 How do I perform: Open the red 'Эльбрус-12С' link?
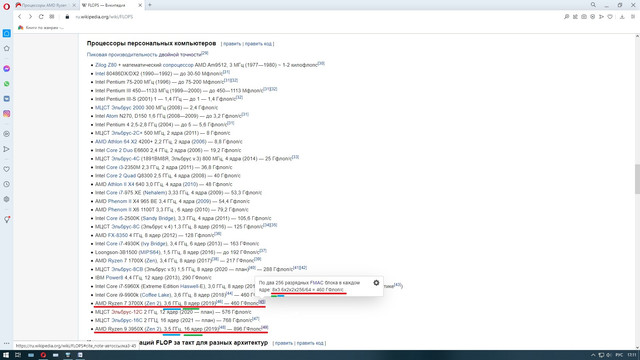[x=127, y=312]
